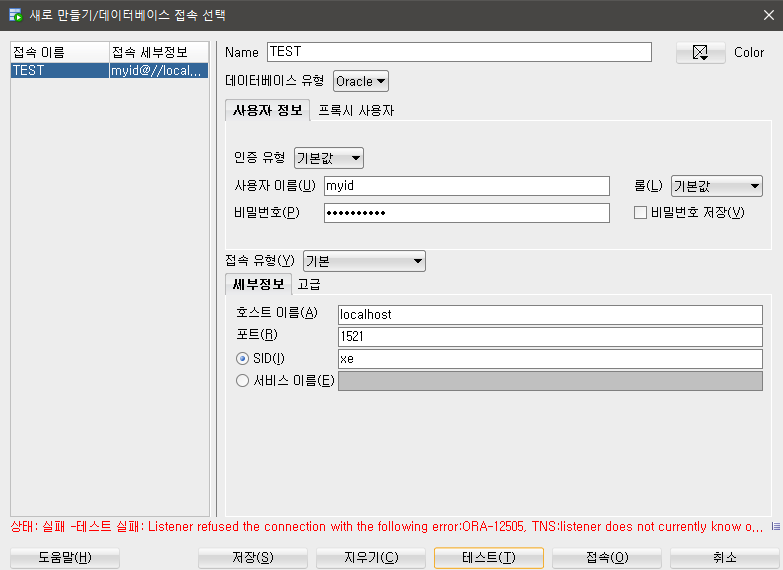
Task: Select the 세부정보 tab
Action: [x=259, y=284]
